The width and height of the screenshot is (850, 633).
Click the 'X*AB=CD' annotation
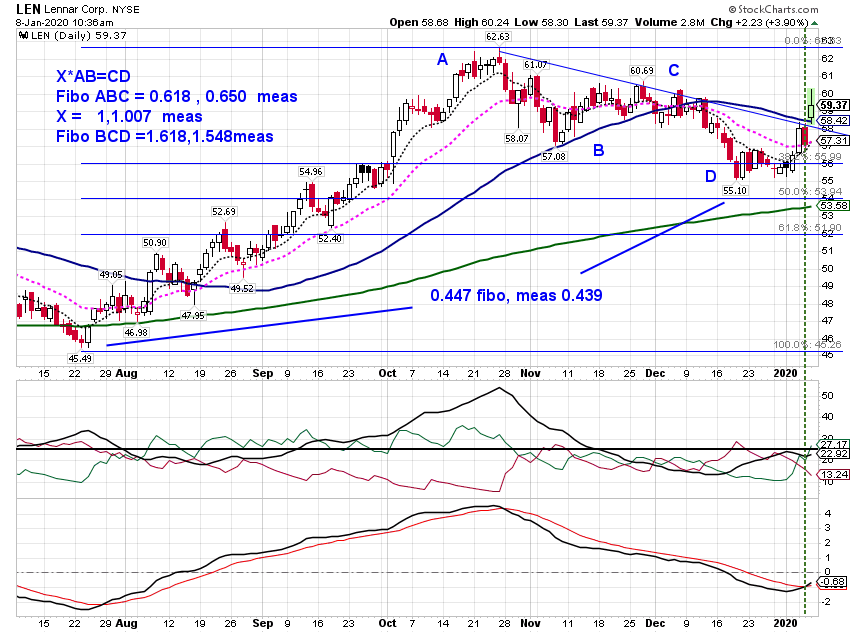(93, 76)
